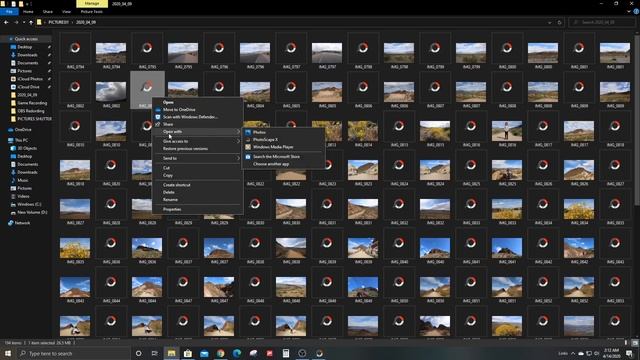Open the File ribbon tab
Viewport: 640px width, 360px height.
[x=9, y=11]
